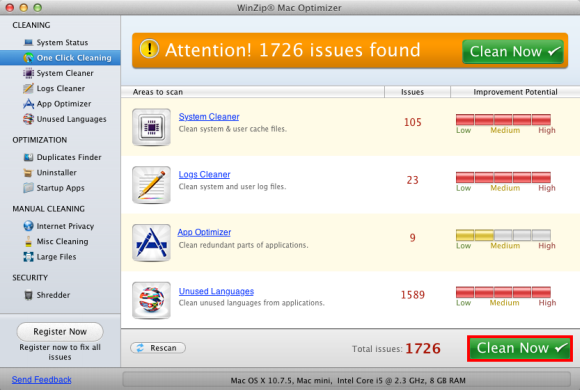The height and width of the screenshot is (390, 580).
Task: Click the System Cleaner chip icon in sidebar
Action: pyautogui.click(x=28, y=73)
